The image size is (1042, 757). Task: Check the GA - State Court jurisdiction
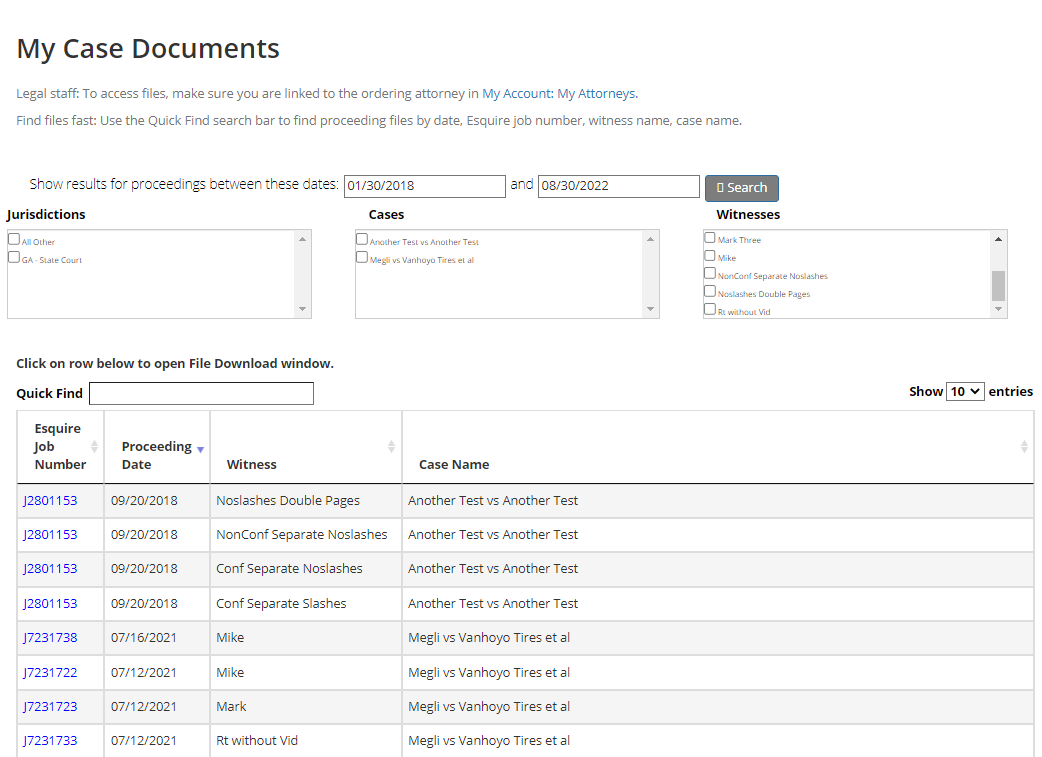(x=14, y=257)
